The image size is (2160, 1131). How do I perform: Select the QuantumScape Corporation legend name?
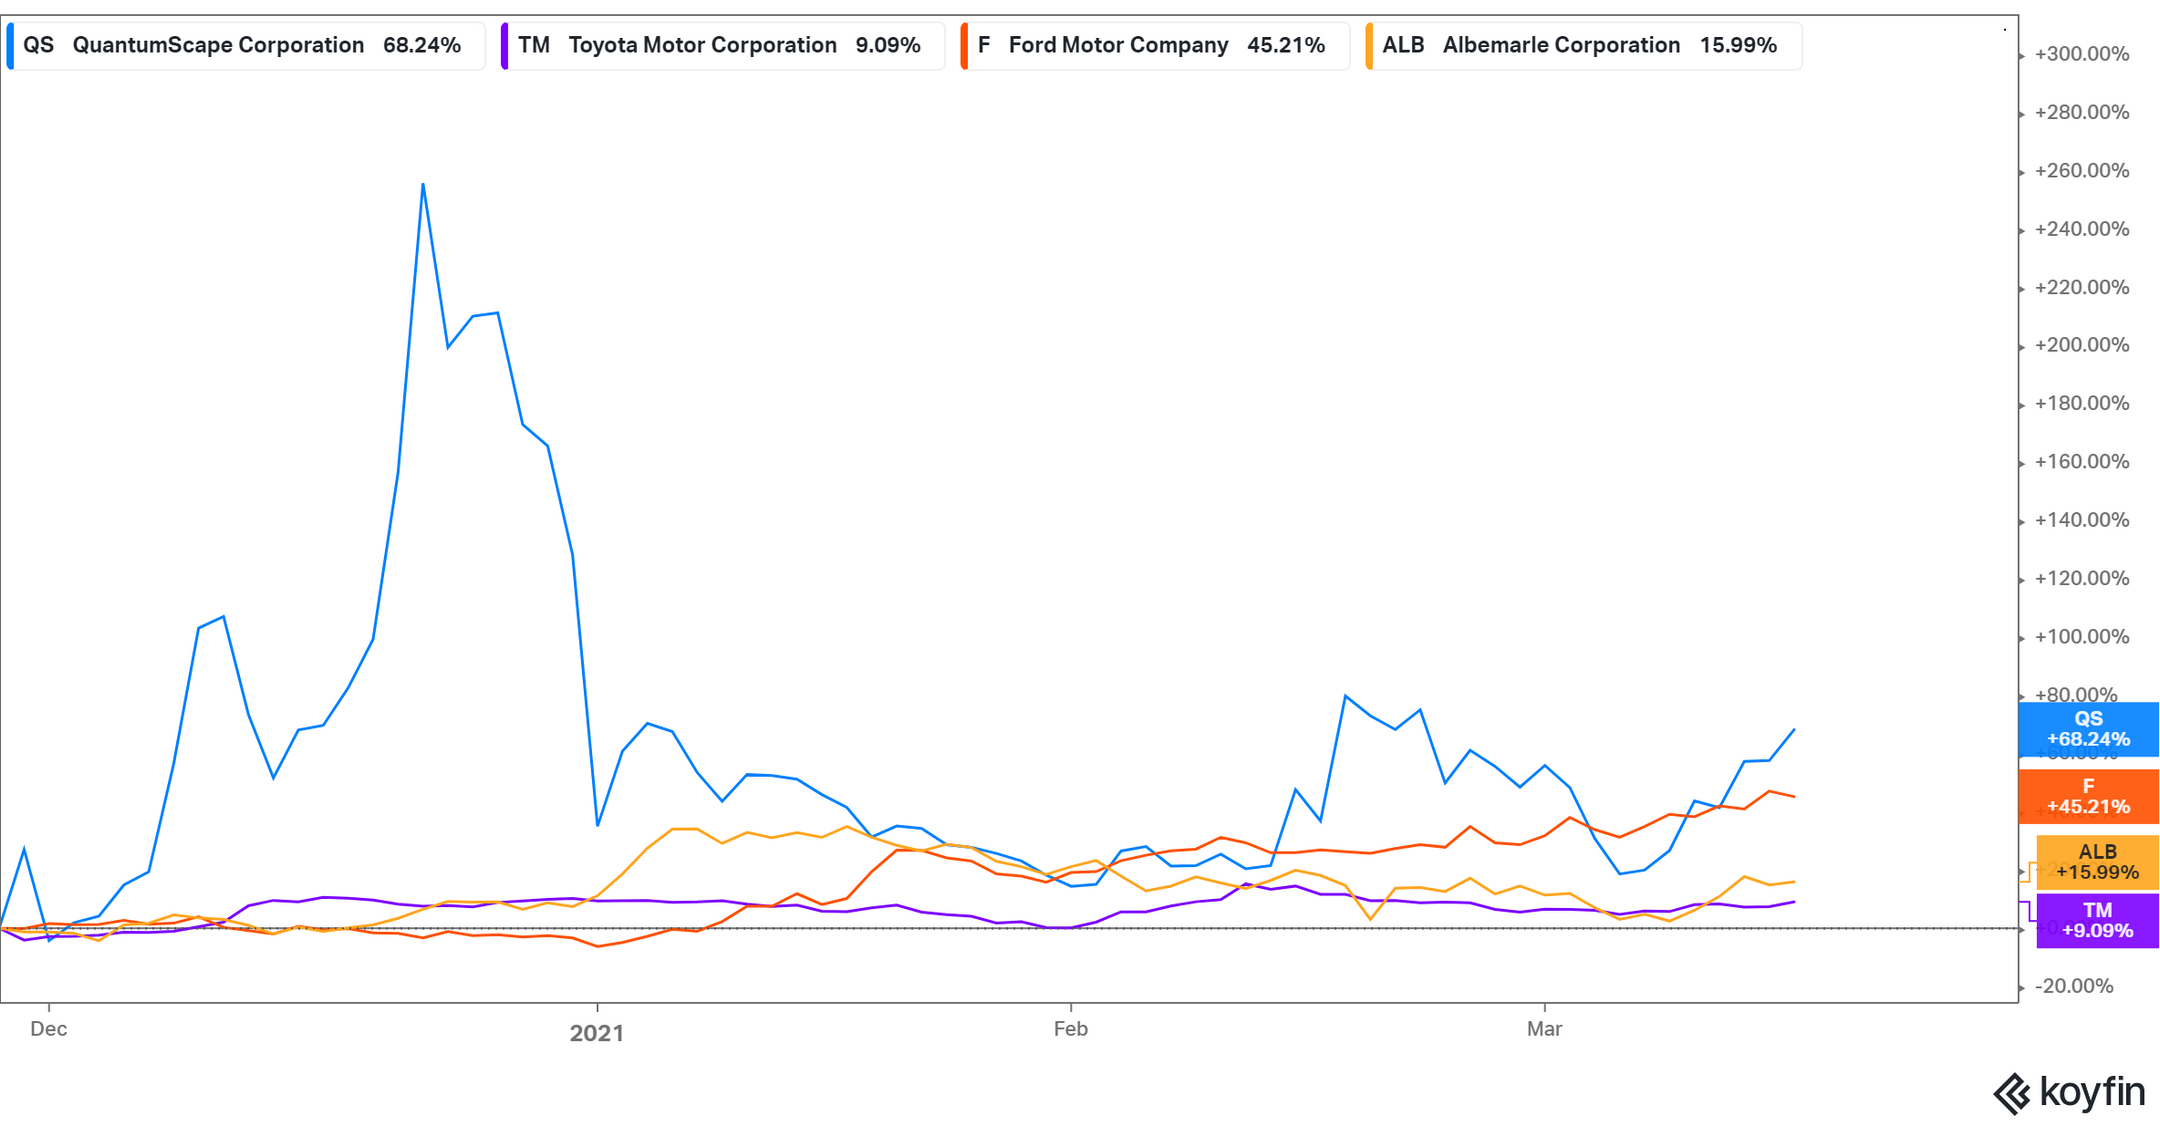click(x=218, y=46)
